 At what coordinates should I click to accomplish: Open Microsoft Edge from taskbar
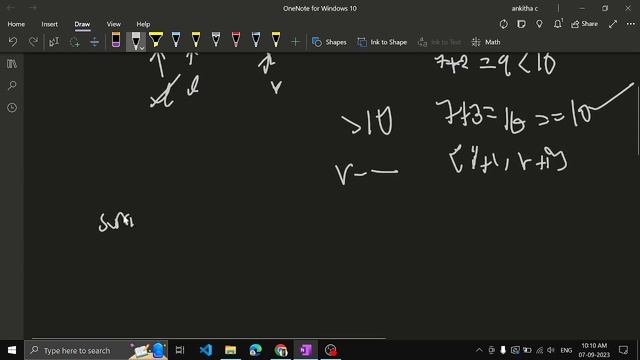(256, 350)
